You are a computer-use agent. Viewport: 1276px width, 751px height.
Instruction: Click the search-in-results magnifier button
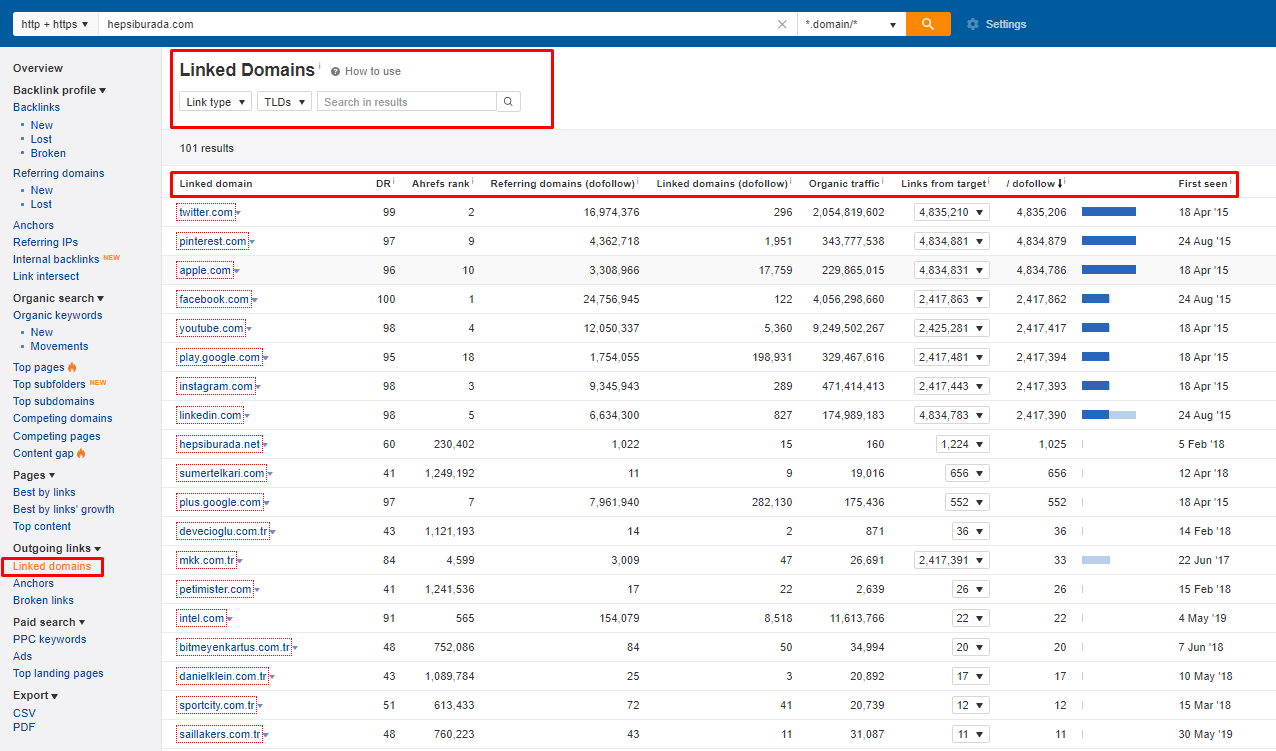[x=508, y=102]
